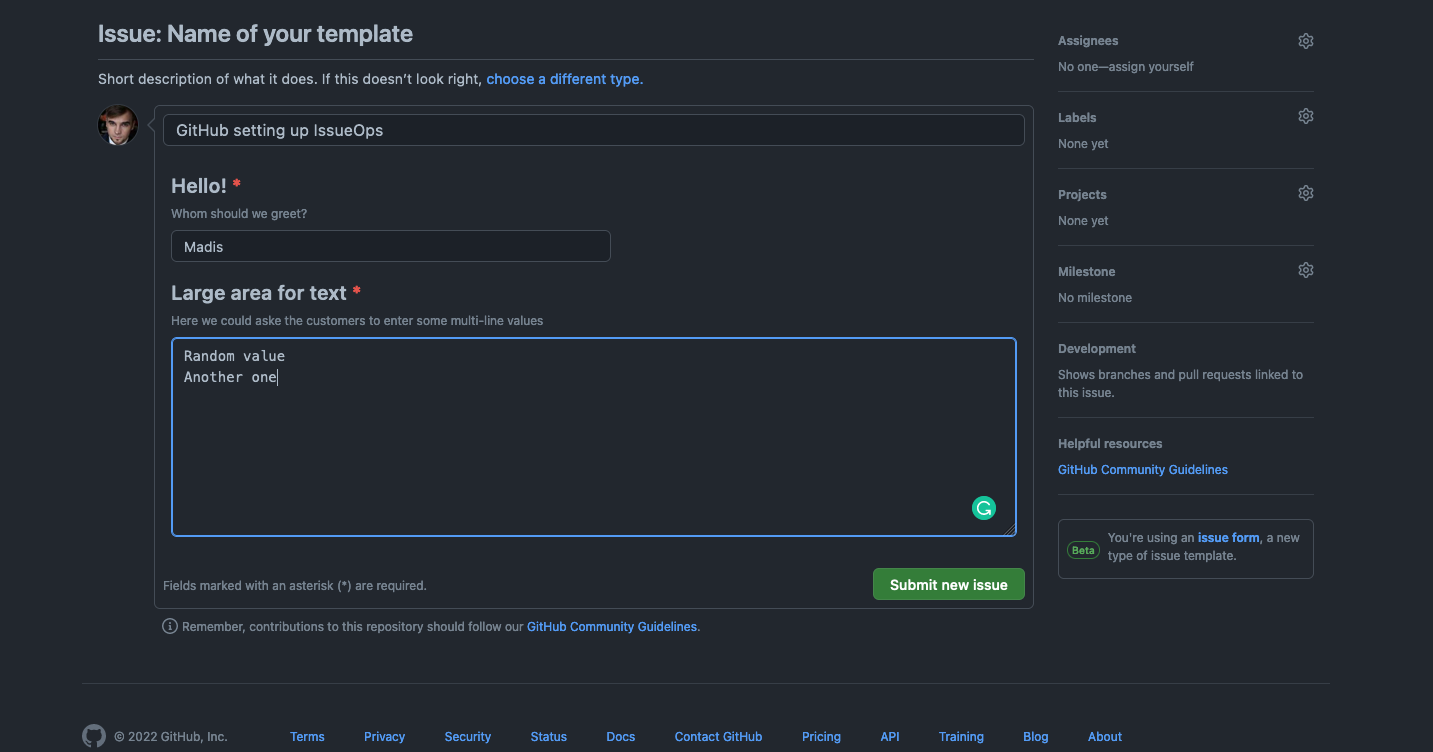Screen dimensions: 1433x752
Task: Click the user avatar picture
Action: 118,126
